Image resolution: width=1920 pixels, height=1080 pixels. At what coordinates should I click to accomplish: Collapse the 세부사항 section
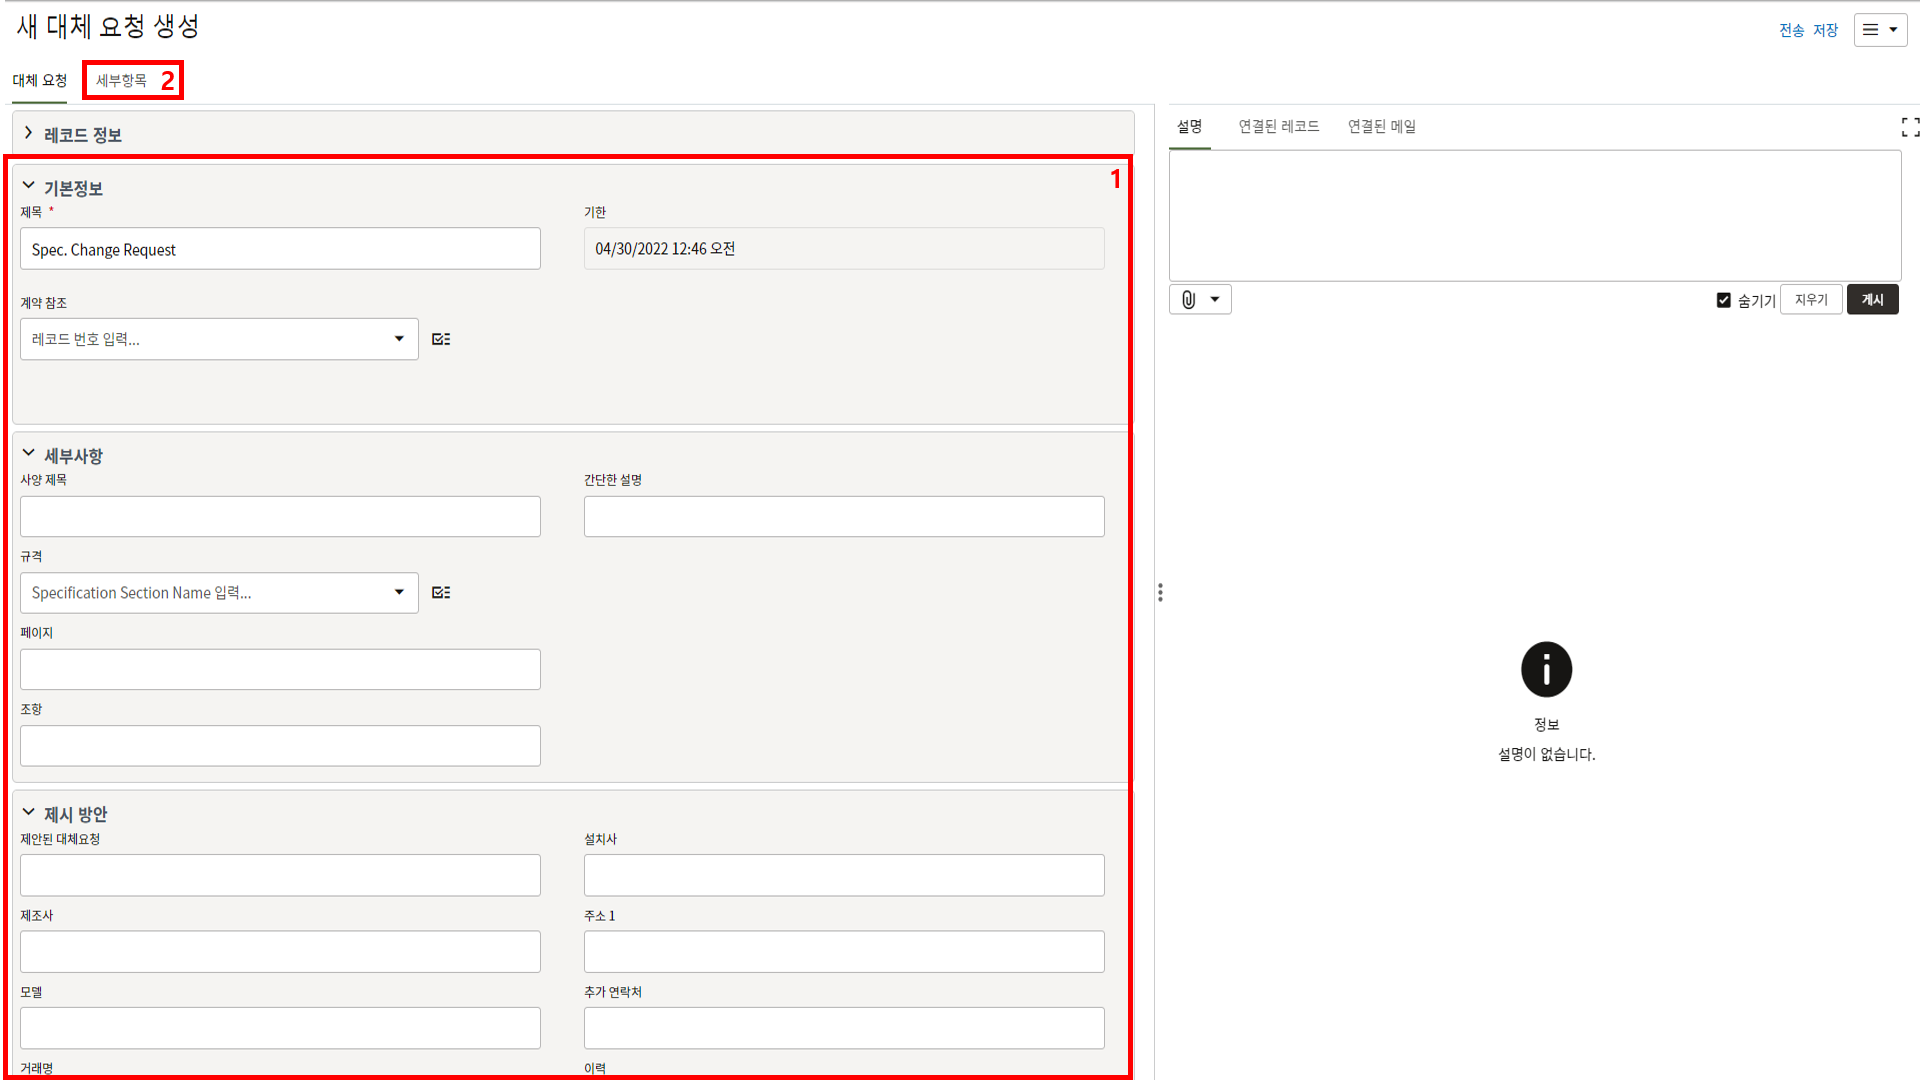point(28,454)
